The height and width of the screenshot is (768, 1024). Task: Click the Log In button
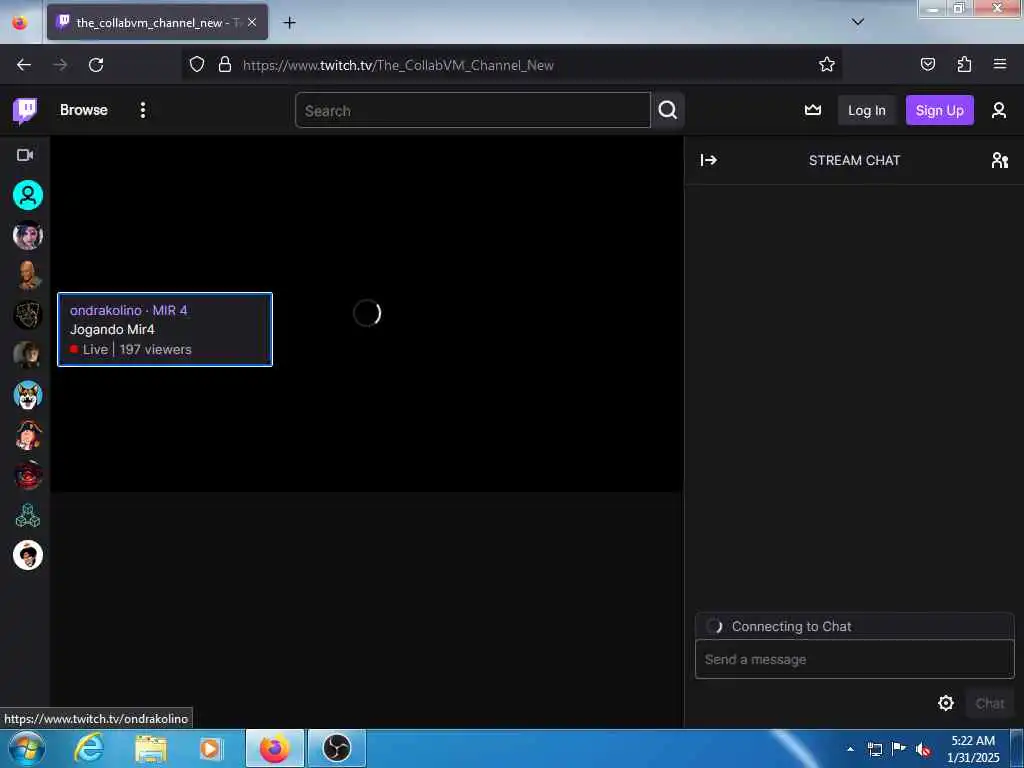click(867, 110)
